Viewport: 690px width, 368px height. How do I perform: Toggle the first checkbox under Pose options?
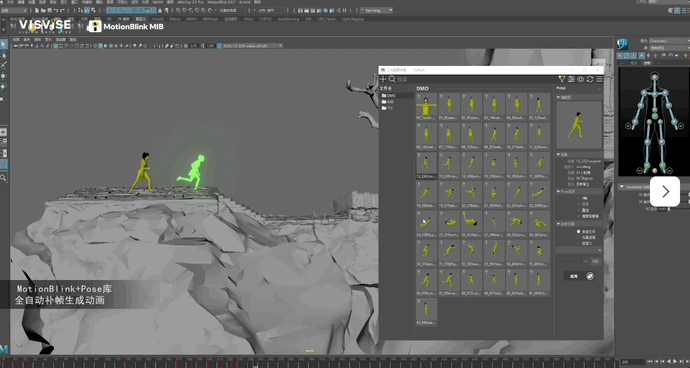pyautogui.click(x=579, y=198)
